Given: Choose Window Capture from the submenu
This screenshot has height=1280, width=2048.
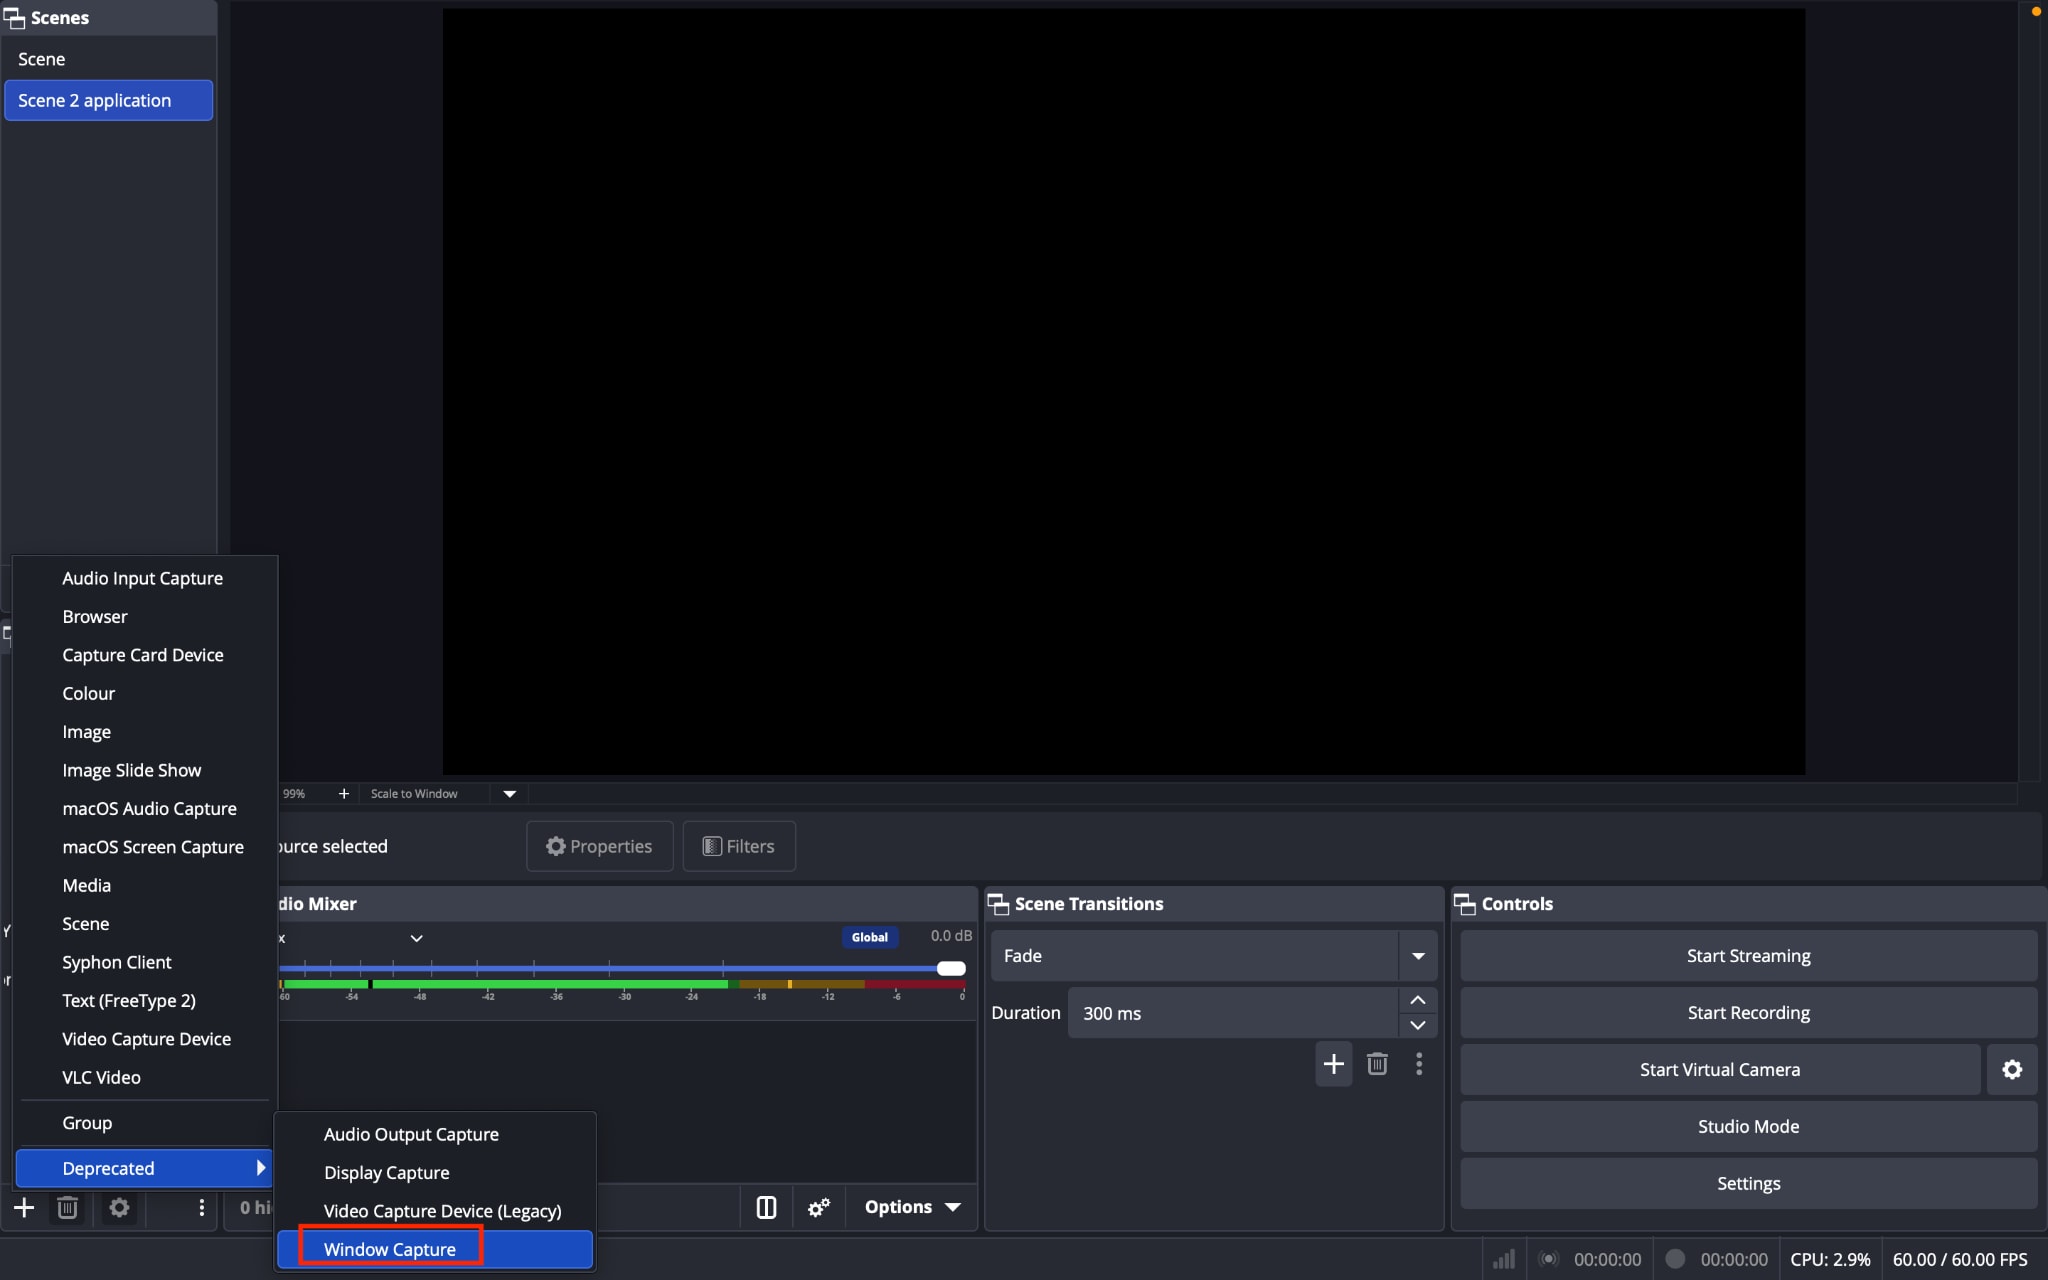Looking at the screenshot, I should [x=435, y=1249].
